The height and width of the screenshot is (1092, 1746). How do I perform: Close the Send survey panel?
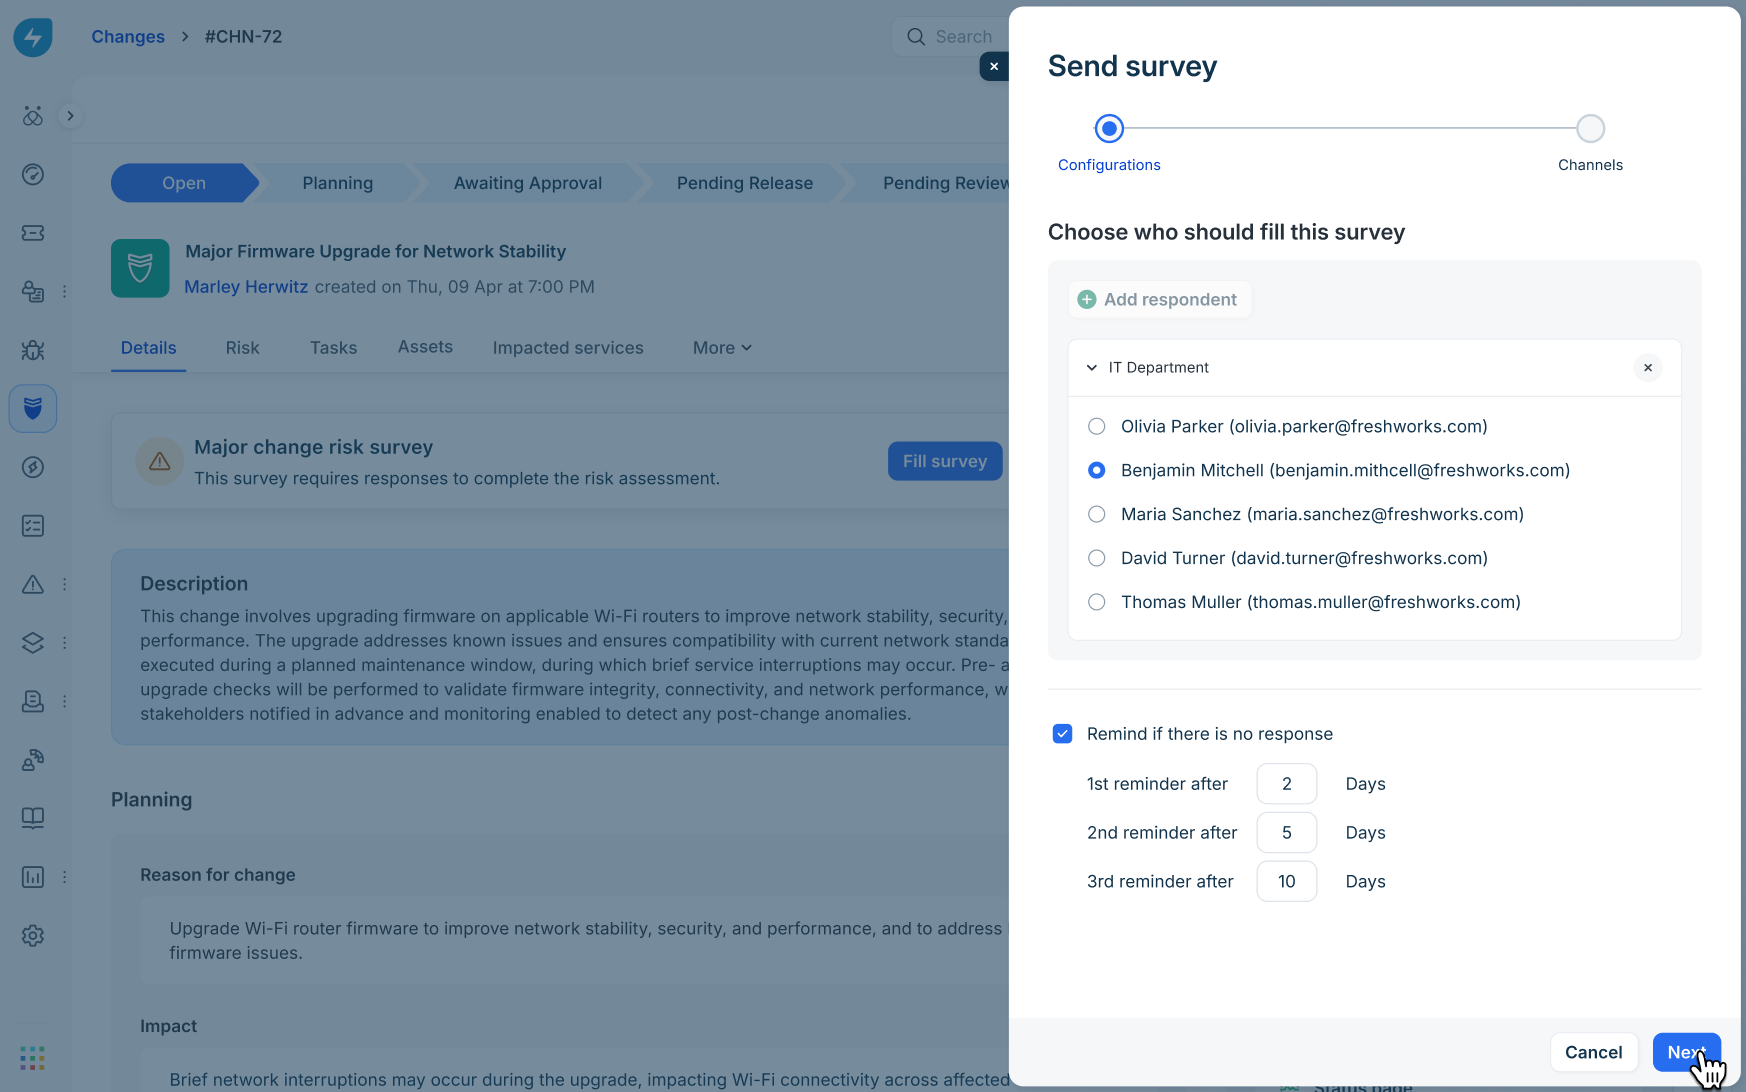point(994,67)
